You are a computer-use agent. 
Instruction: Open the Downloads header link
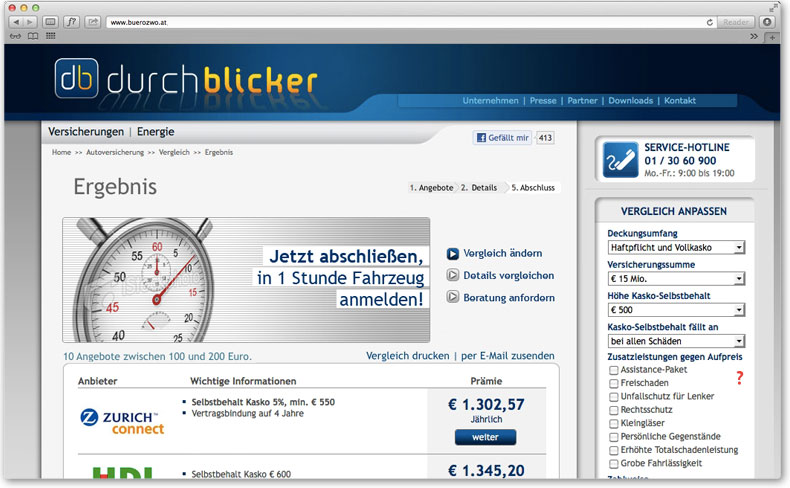click(630, 101)
